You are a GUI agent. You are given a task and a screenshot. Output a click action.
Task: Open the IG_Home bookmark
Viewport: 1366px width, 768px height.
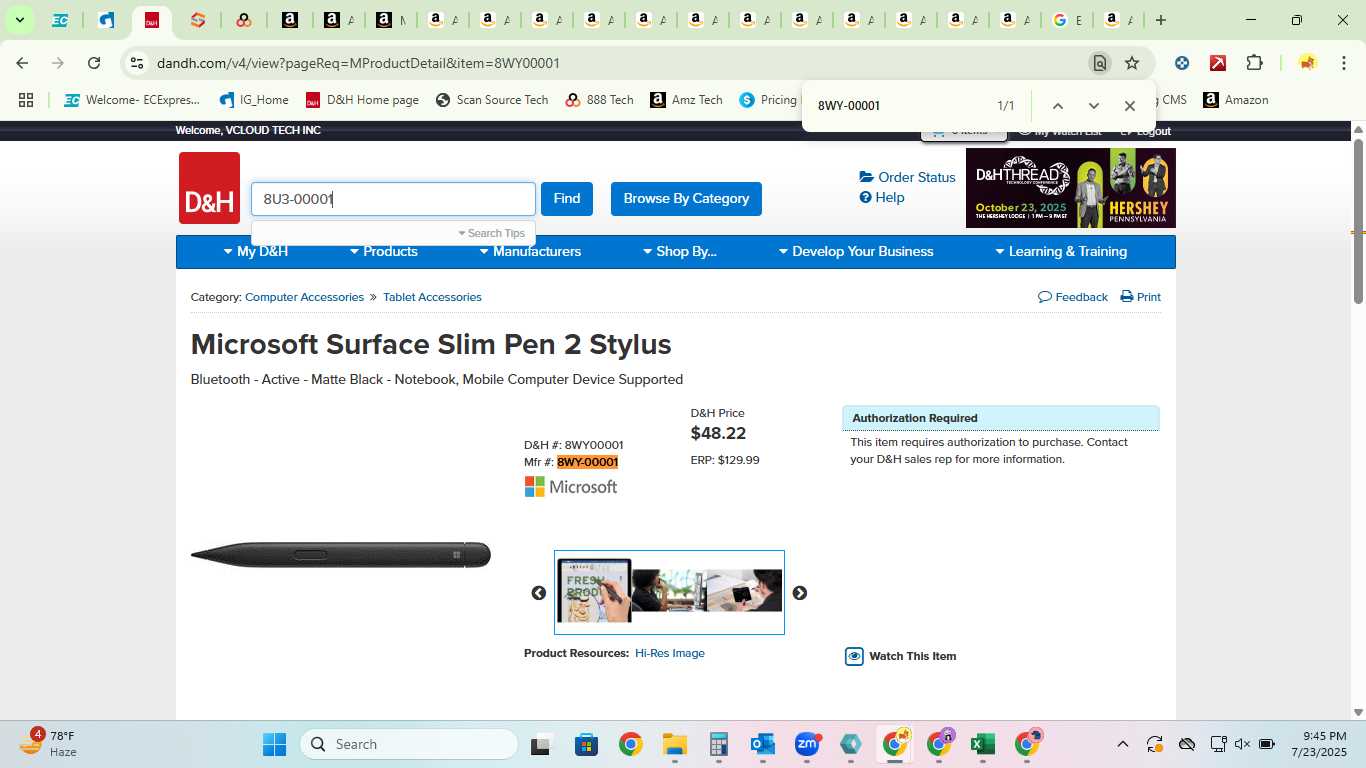click(x=254, y=100)
